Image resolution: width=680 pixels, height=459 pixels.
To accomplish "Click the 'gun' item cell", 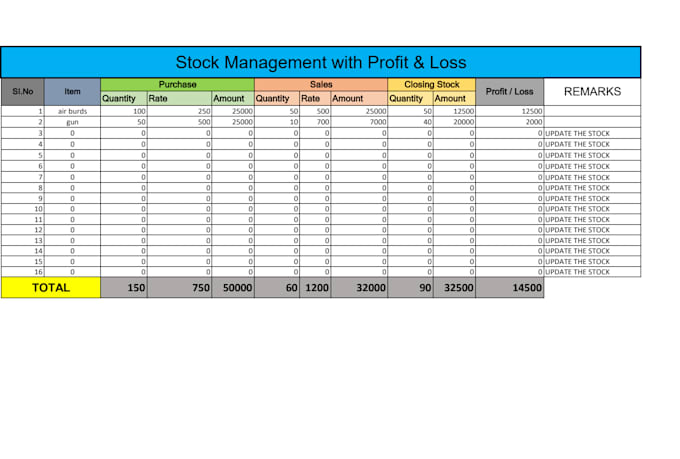I will [x=72, y=122].
